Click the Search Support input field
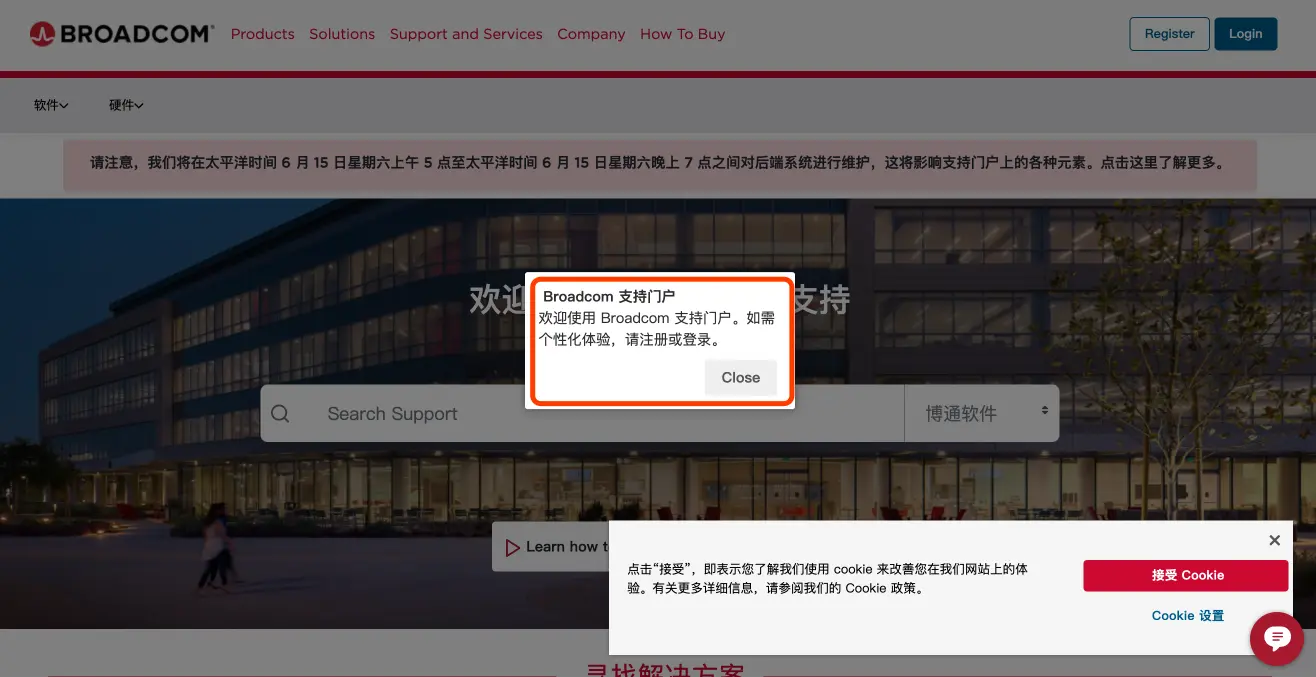This screenshot has height=677, width=1316. tap(582, 413)
